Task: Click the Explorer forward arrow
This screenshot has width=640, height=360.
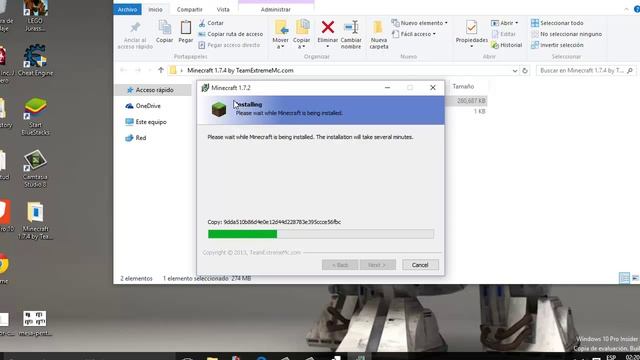Action: click(138, 70)
